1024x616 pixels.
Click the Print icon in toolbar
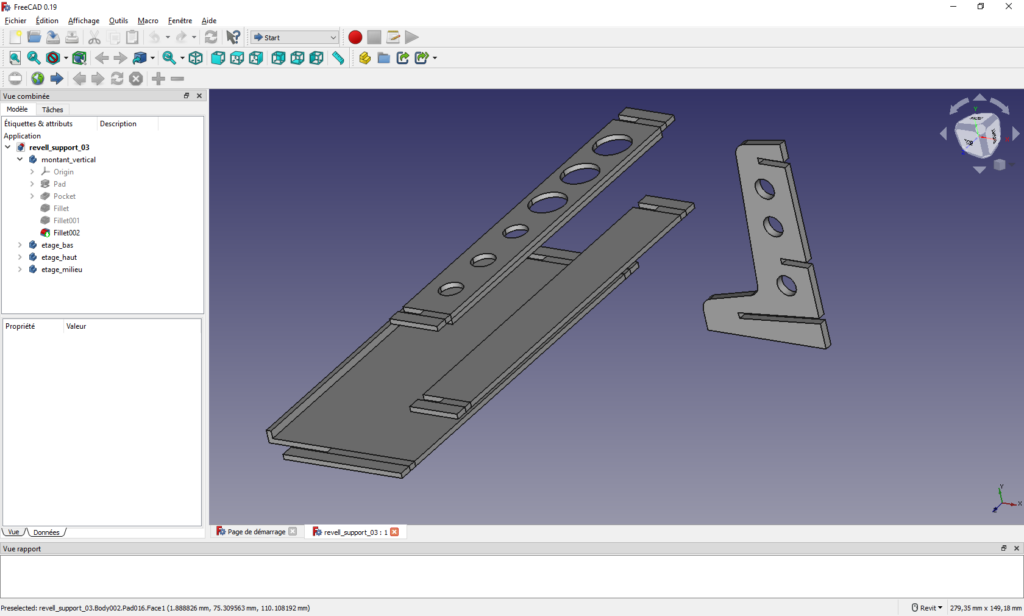pos(72,37)
